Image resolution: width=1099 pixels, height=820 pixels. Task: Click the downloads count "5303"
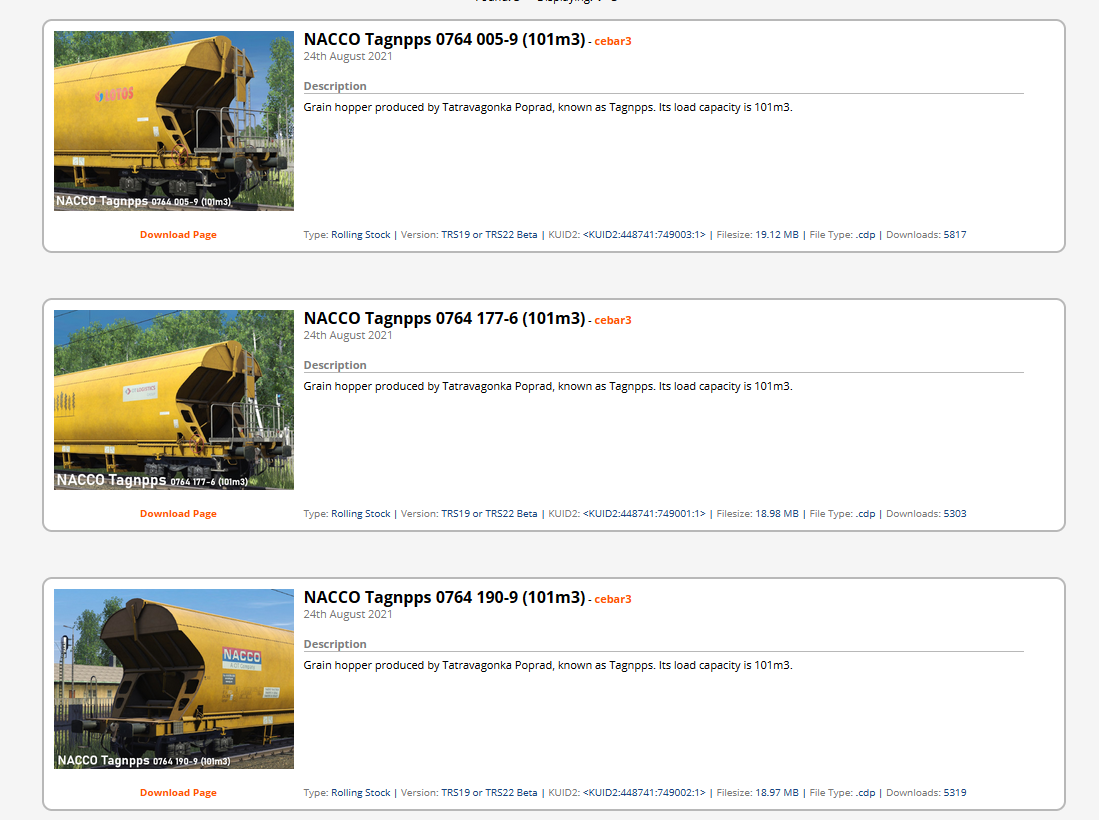tap(955, 514)
